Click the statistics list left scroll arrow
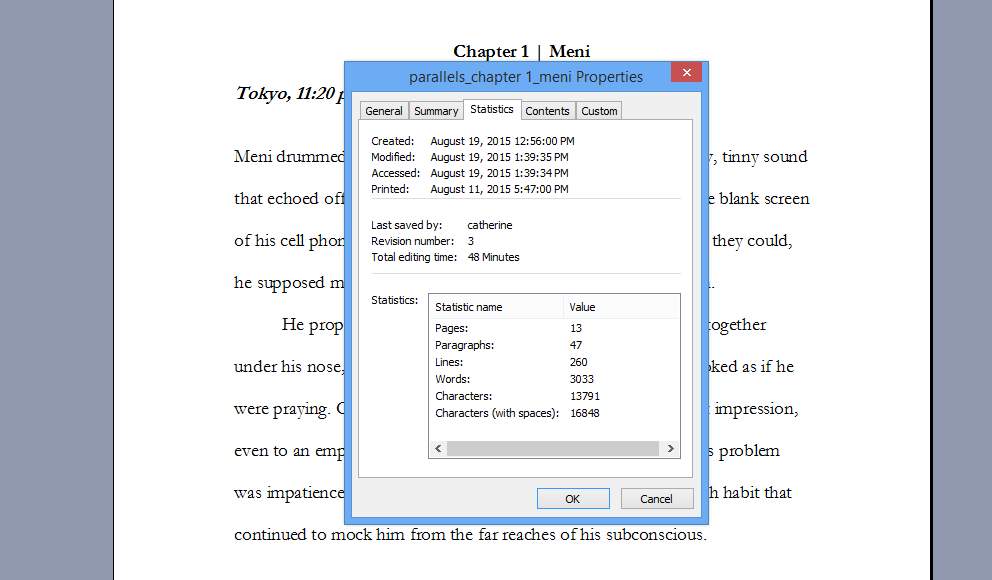This screenshot has height=580, width=992. 438,449
